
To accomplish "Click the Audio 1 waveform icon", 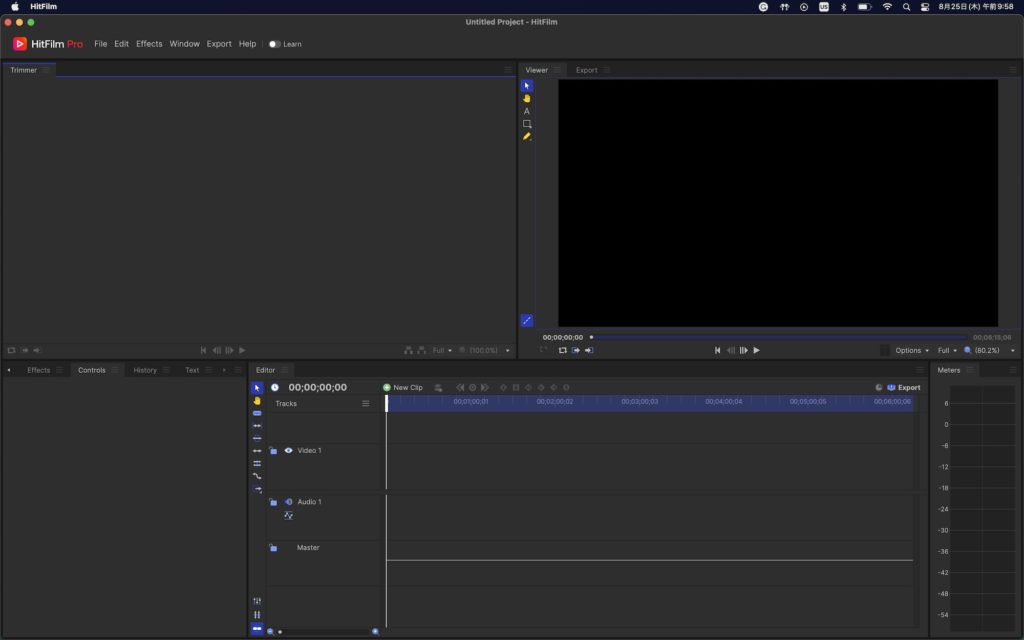I will click(288, 516).
